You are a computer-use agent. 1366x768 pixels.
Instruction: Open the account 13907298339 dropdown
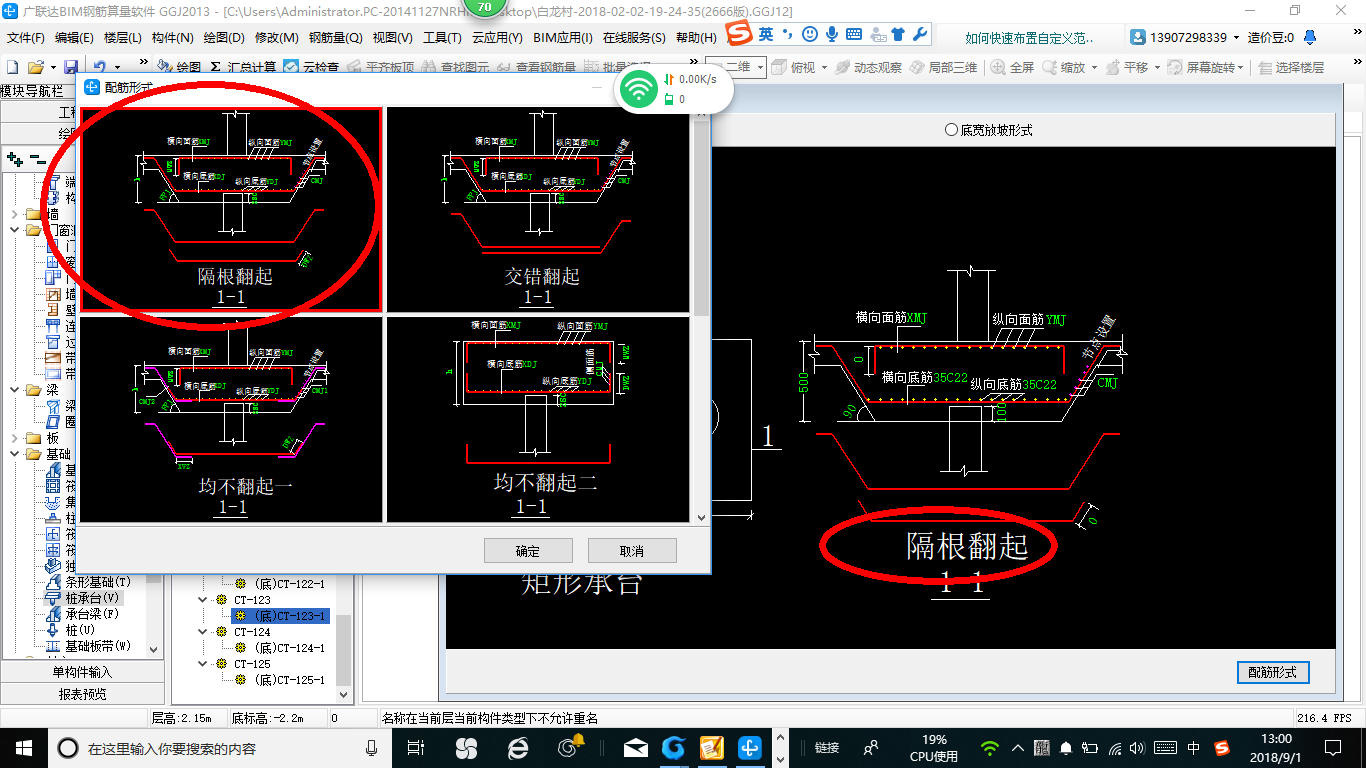pos(1236,38)
